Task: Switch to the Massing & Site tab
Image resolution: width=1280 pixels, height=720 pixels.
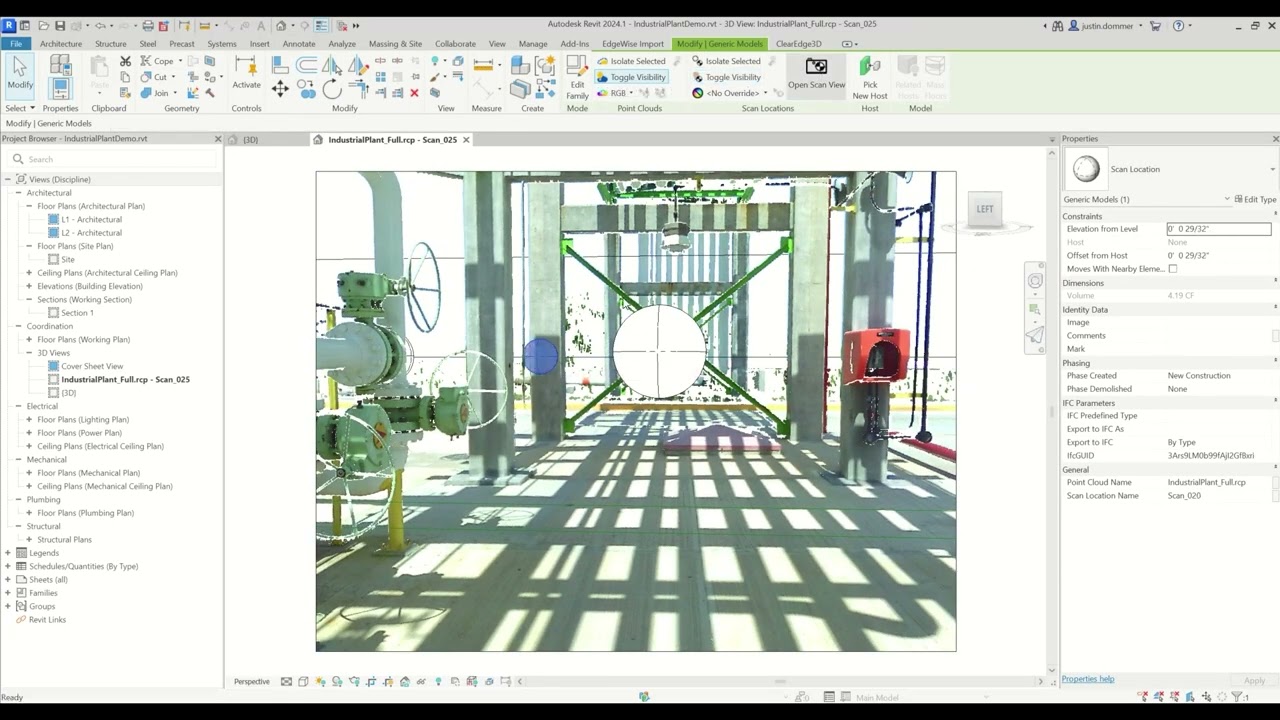Action: pyautogui.click(x=395, y=44)
